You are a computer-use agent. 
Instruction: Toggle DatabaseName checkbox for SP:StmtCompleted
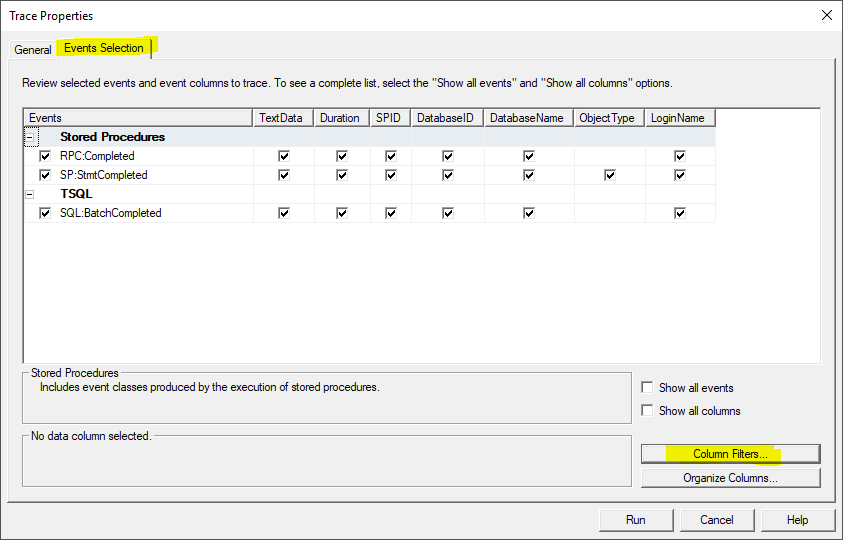click(529, 175)
